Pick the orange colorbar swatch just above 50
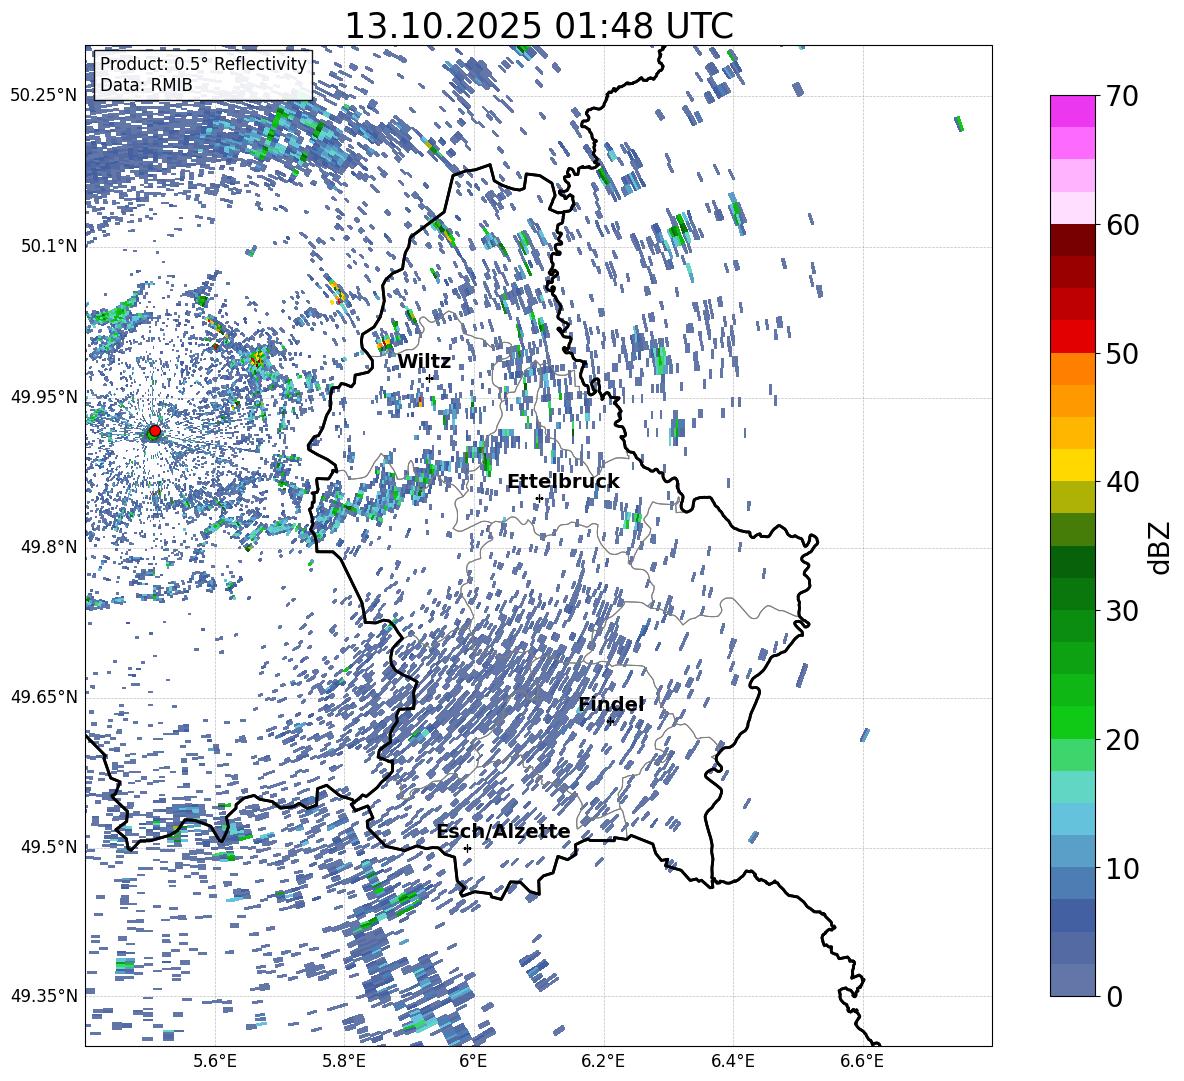Screen dimensions: 1184x1081 (x=1072, y=368)
